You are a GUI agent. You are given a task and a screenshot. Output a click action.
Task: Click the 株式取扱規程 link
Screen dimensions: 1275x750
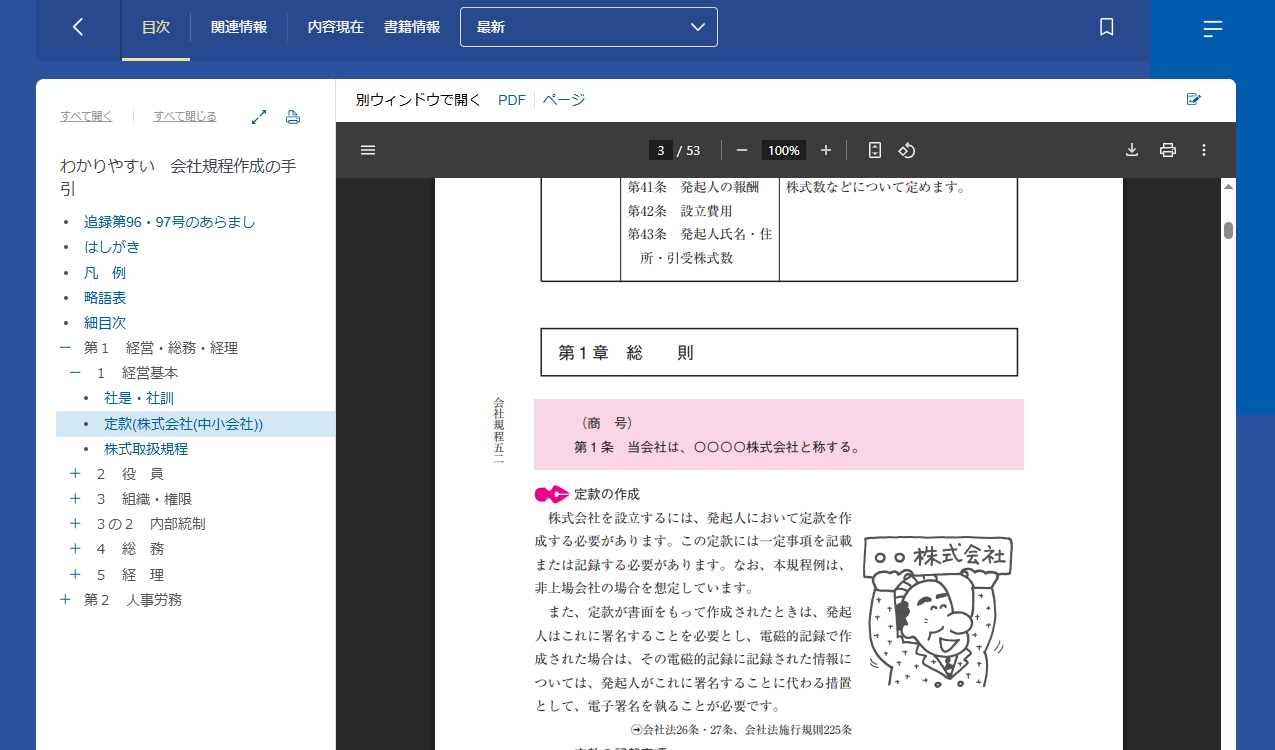pos(146,449)
